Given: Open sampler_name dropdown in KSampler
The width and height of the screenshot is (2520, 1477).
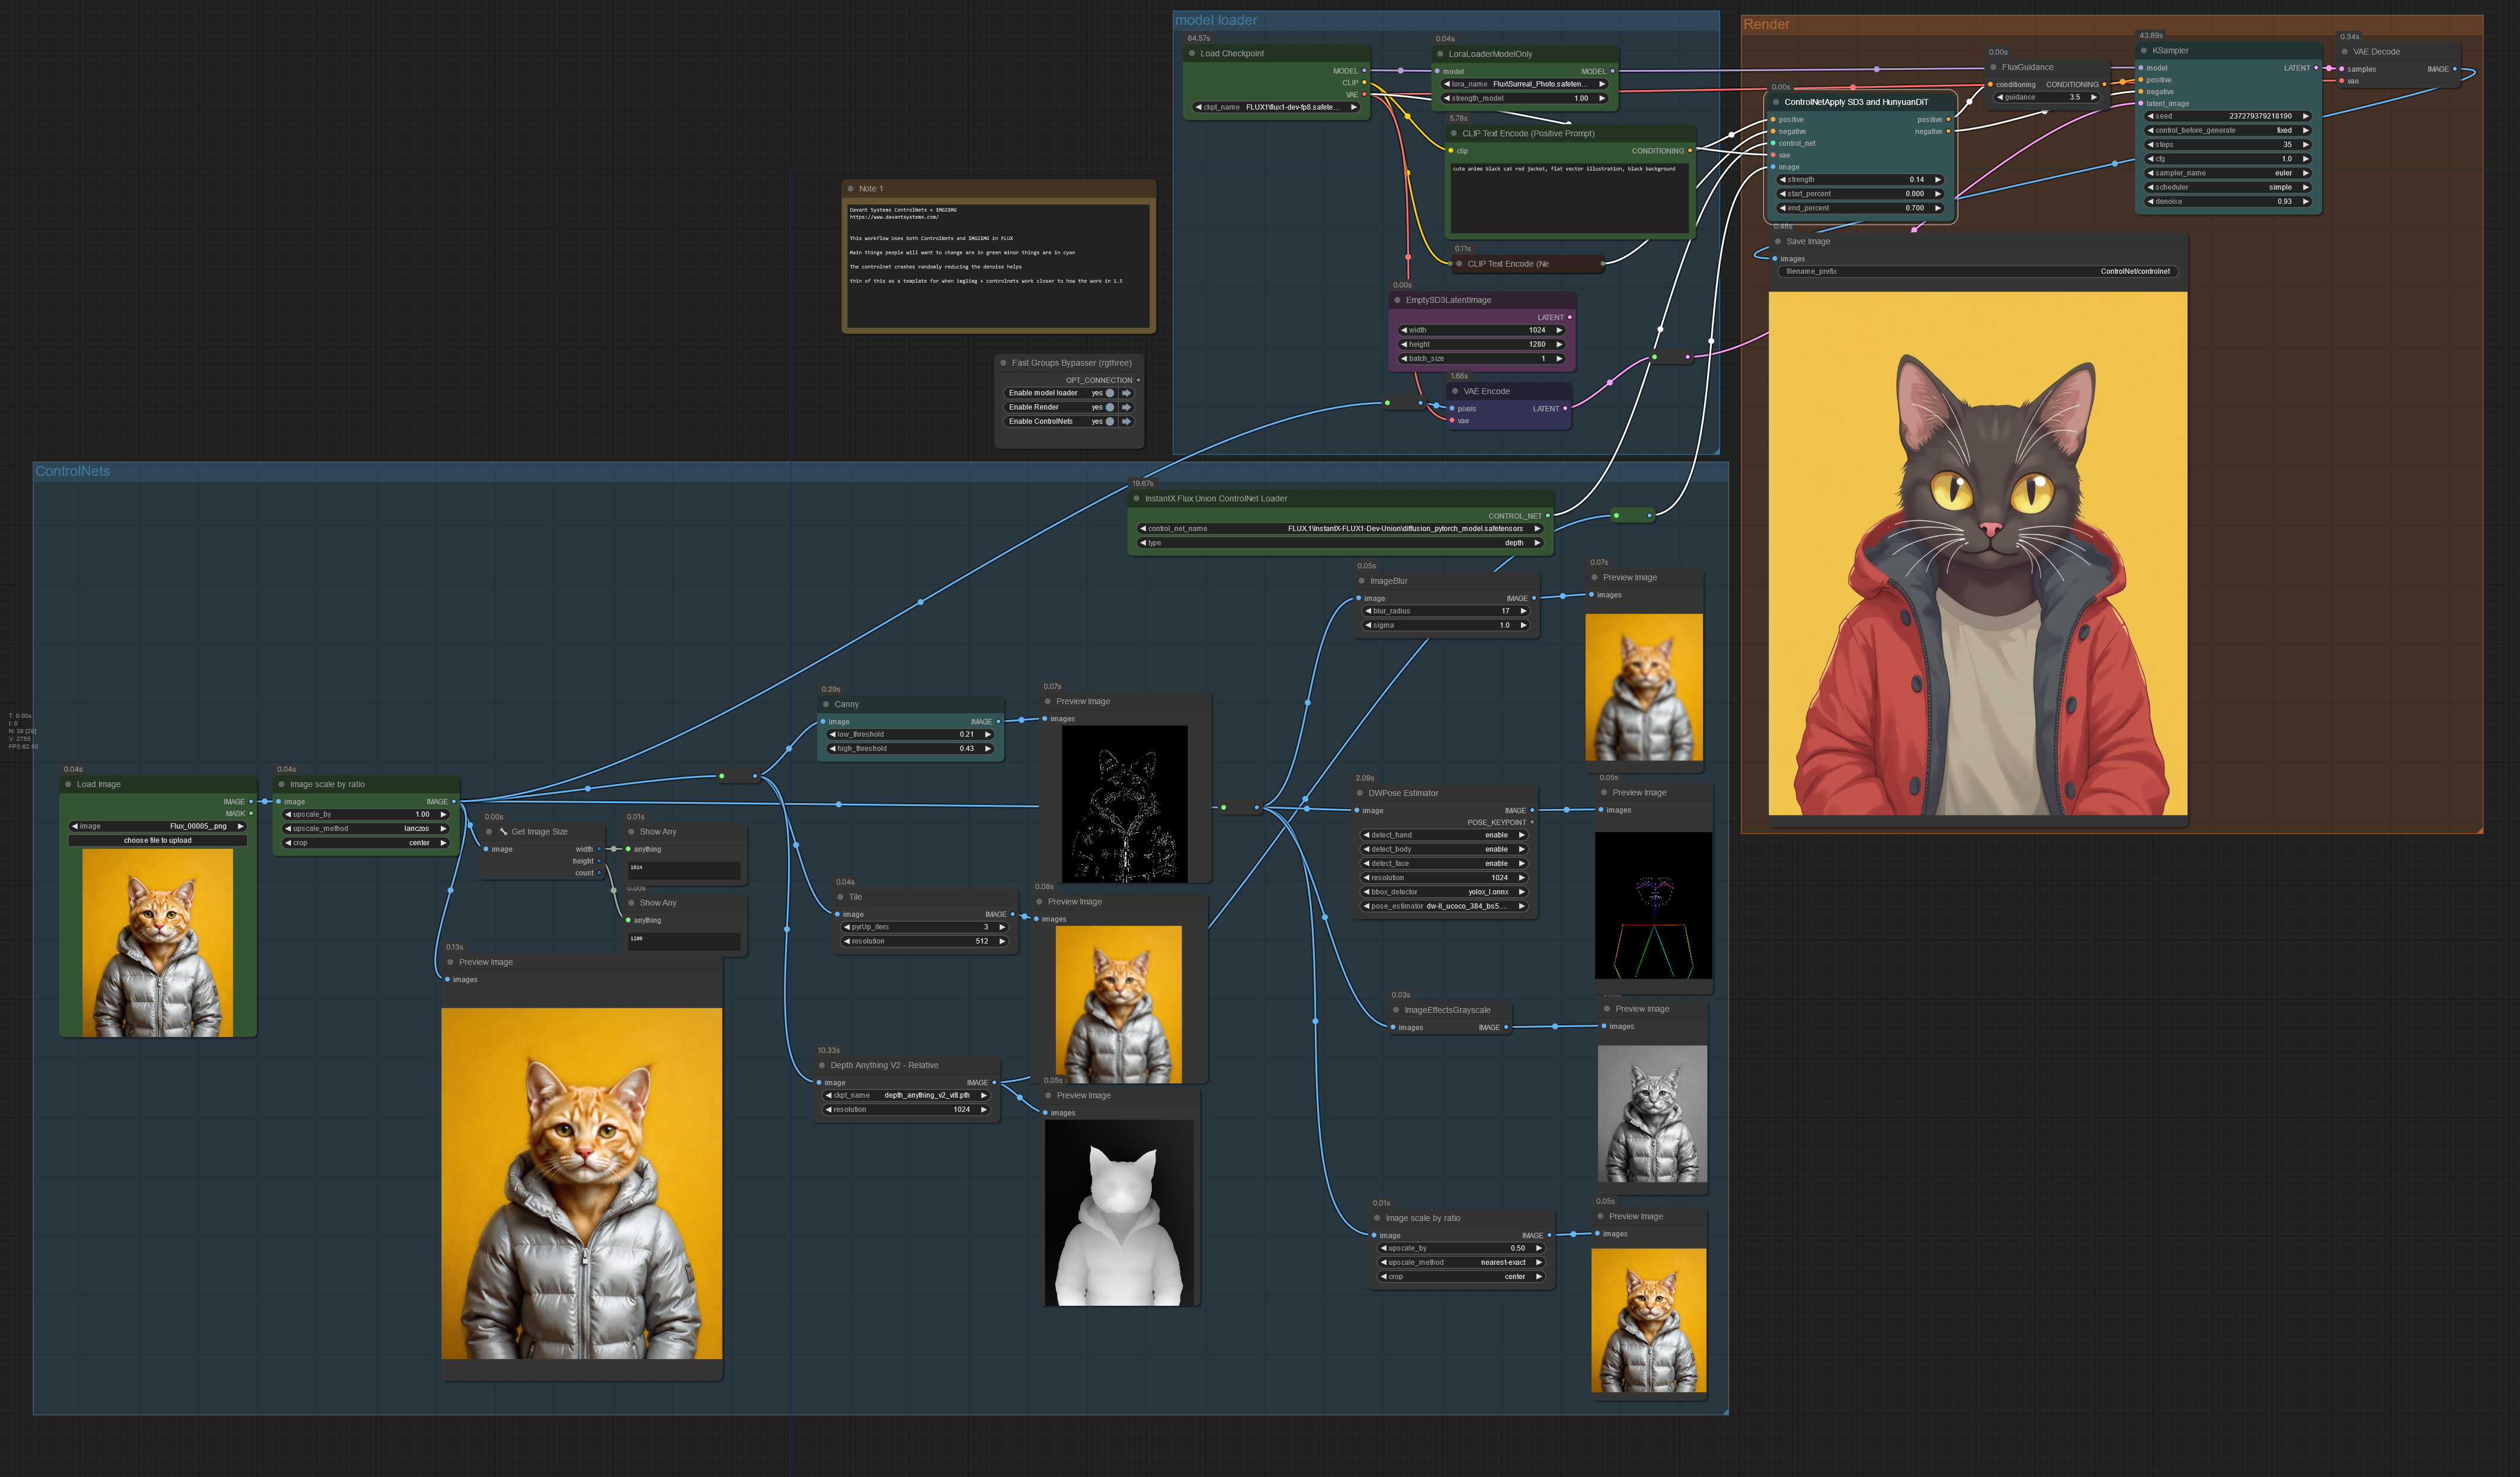Looking at the screenshot, I should pyautogui.click(x=2227, y=173).
